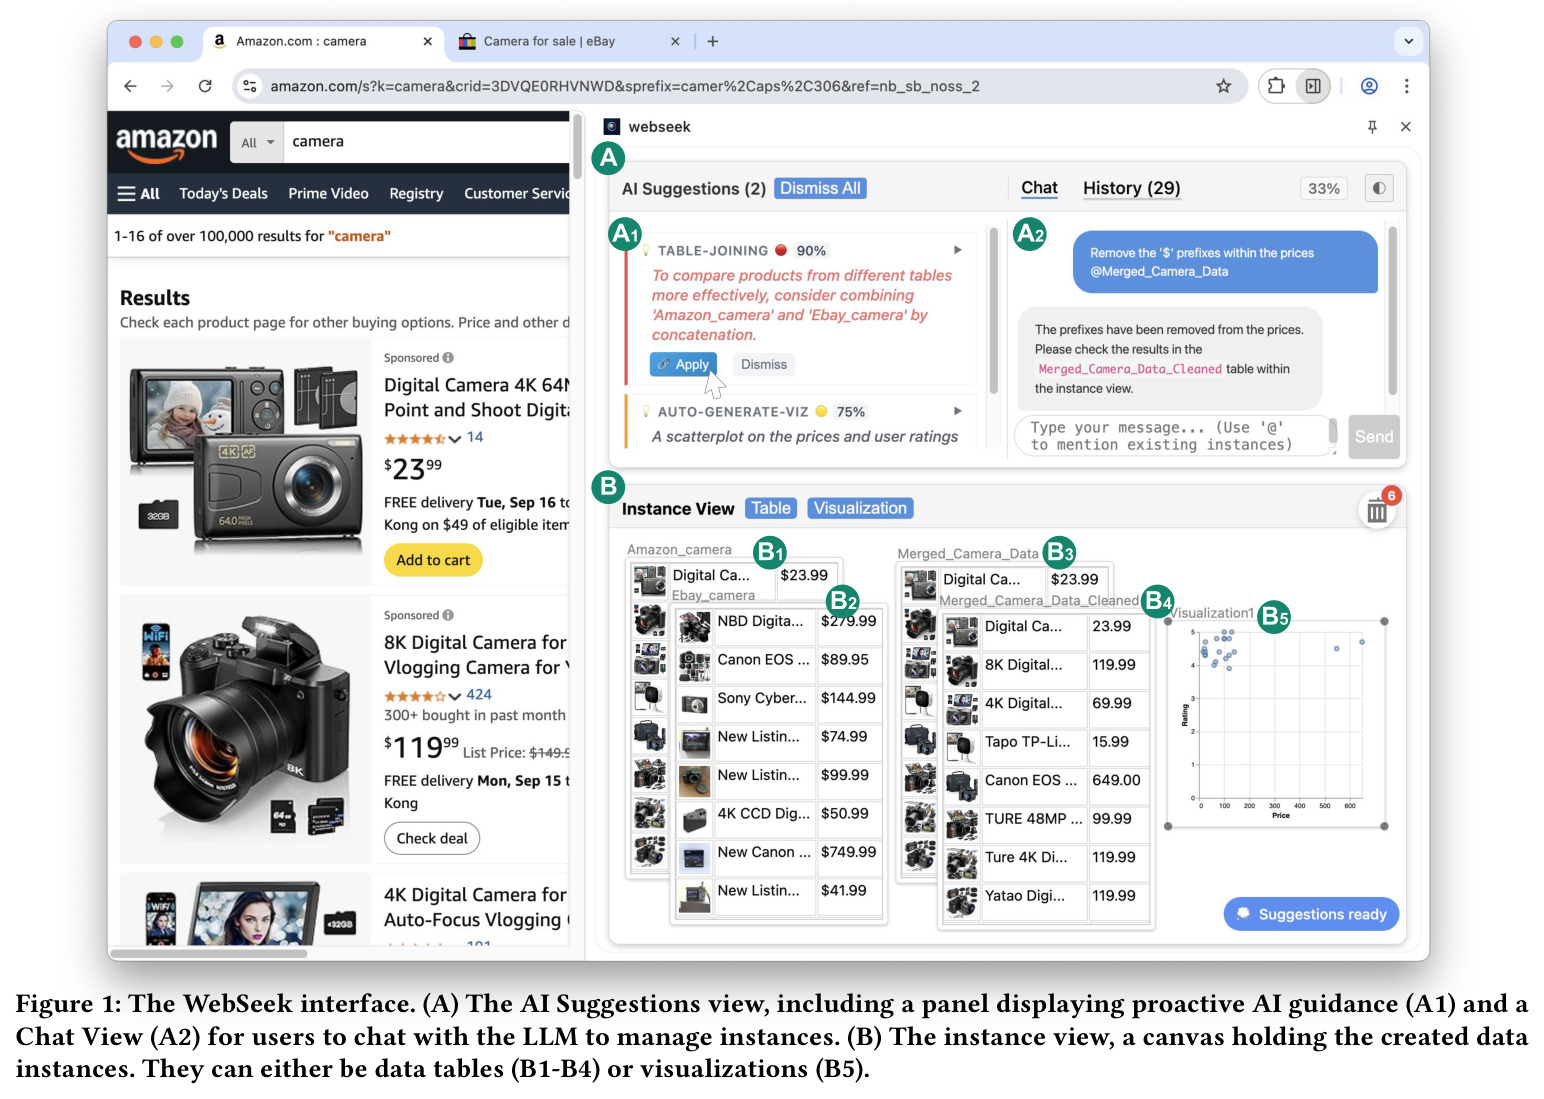Click the Suggestions ready button
Image resolution: width=1544 pixels, height=1099 pixels.
pos(1311,914)
